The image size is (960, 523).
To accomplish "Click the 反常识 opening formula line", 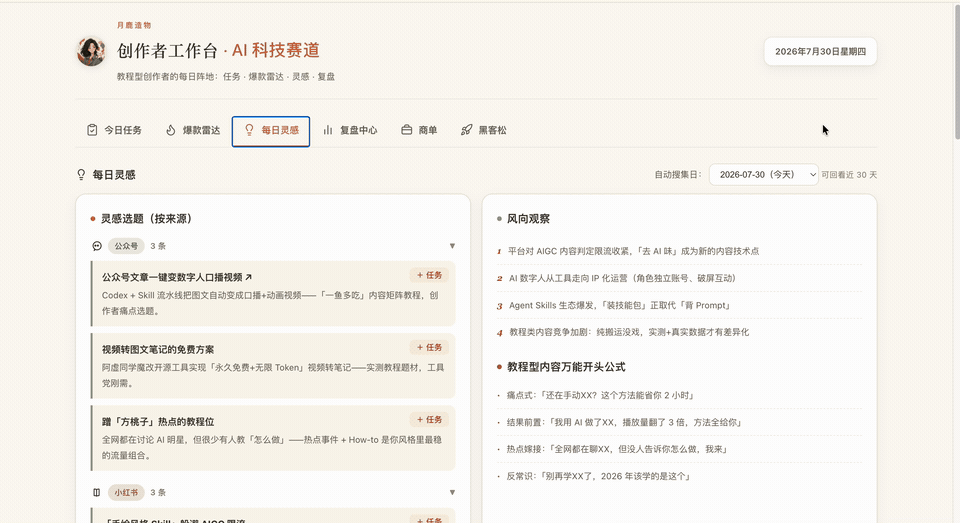I will click(x=679, y=476).
